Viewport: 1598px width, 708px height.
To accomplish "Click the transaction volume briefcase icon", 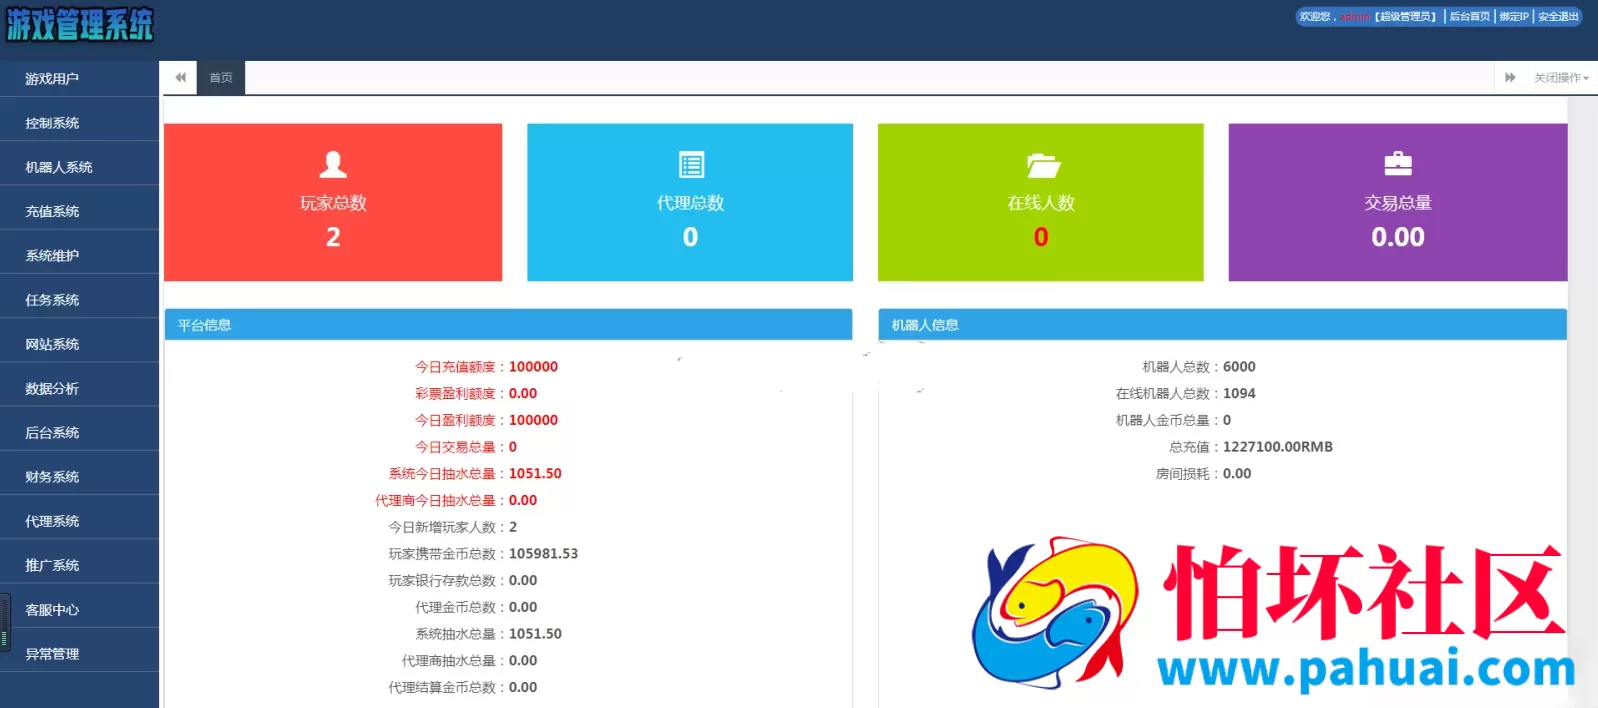I will (x=1398, y=163).
